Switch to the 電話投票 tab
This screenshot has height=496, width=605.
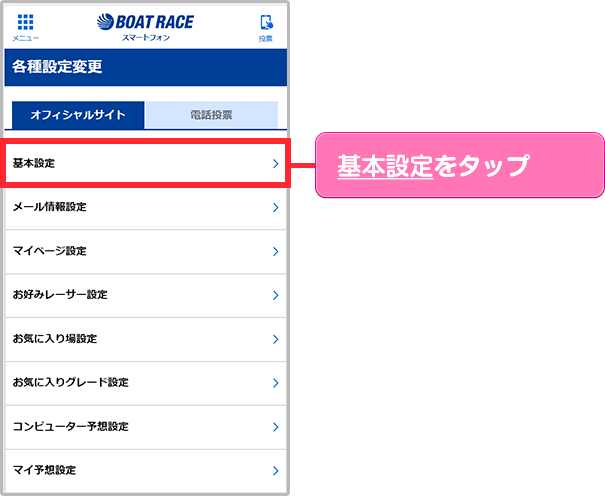point(211,115)
